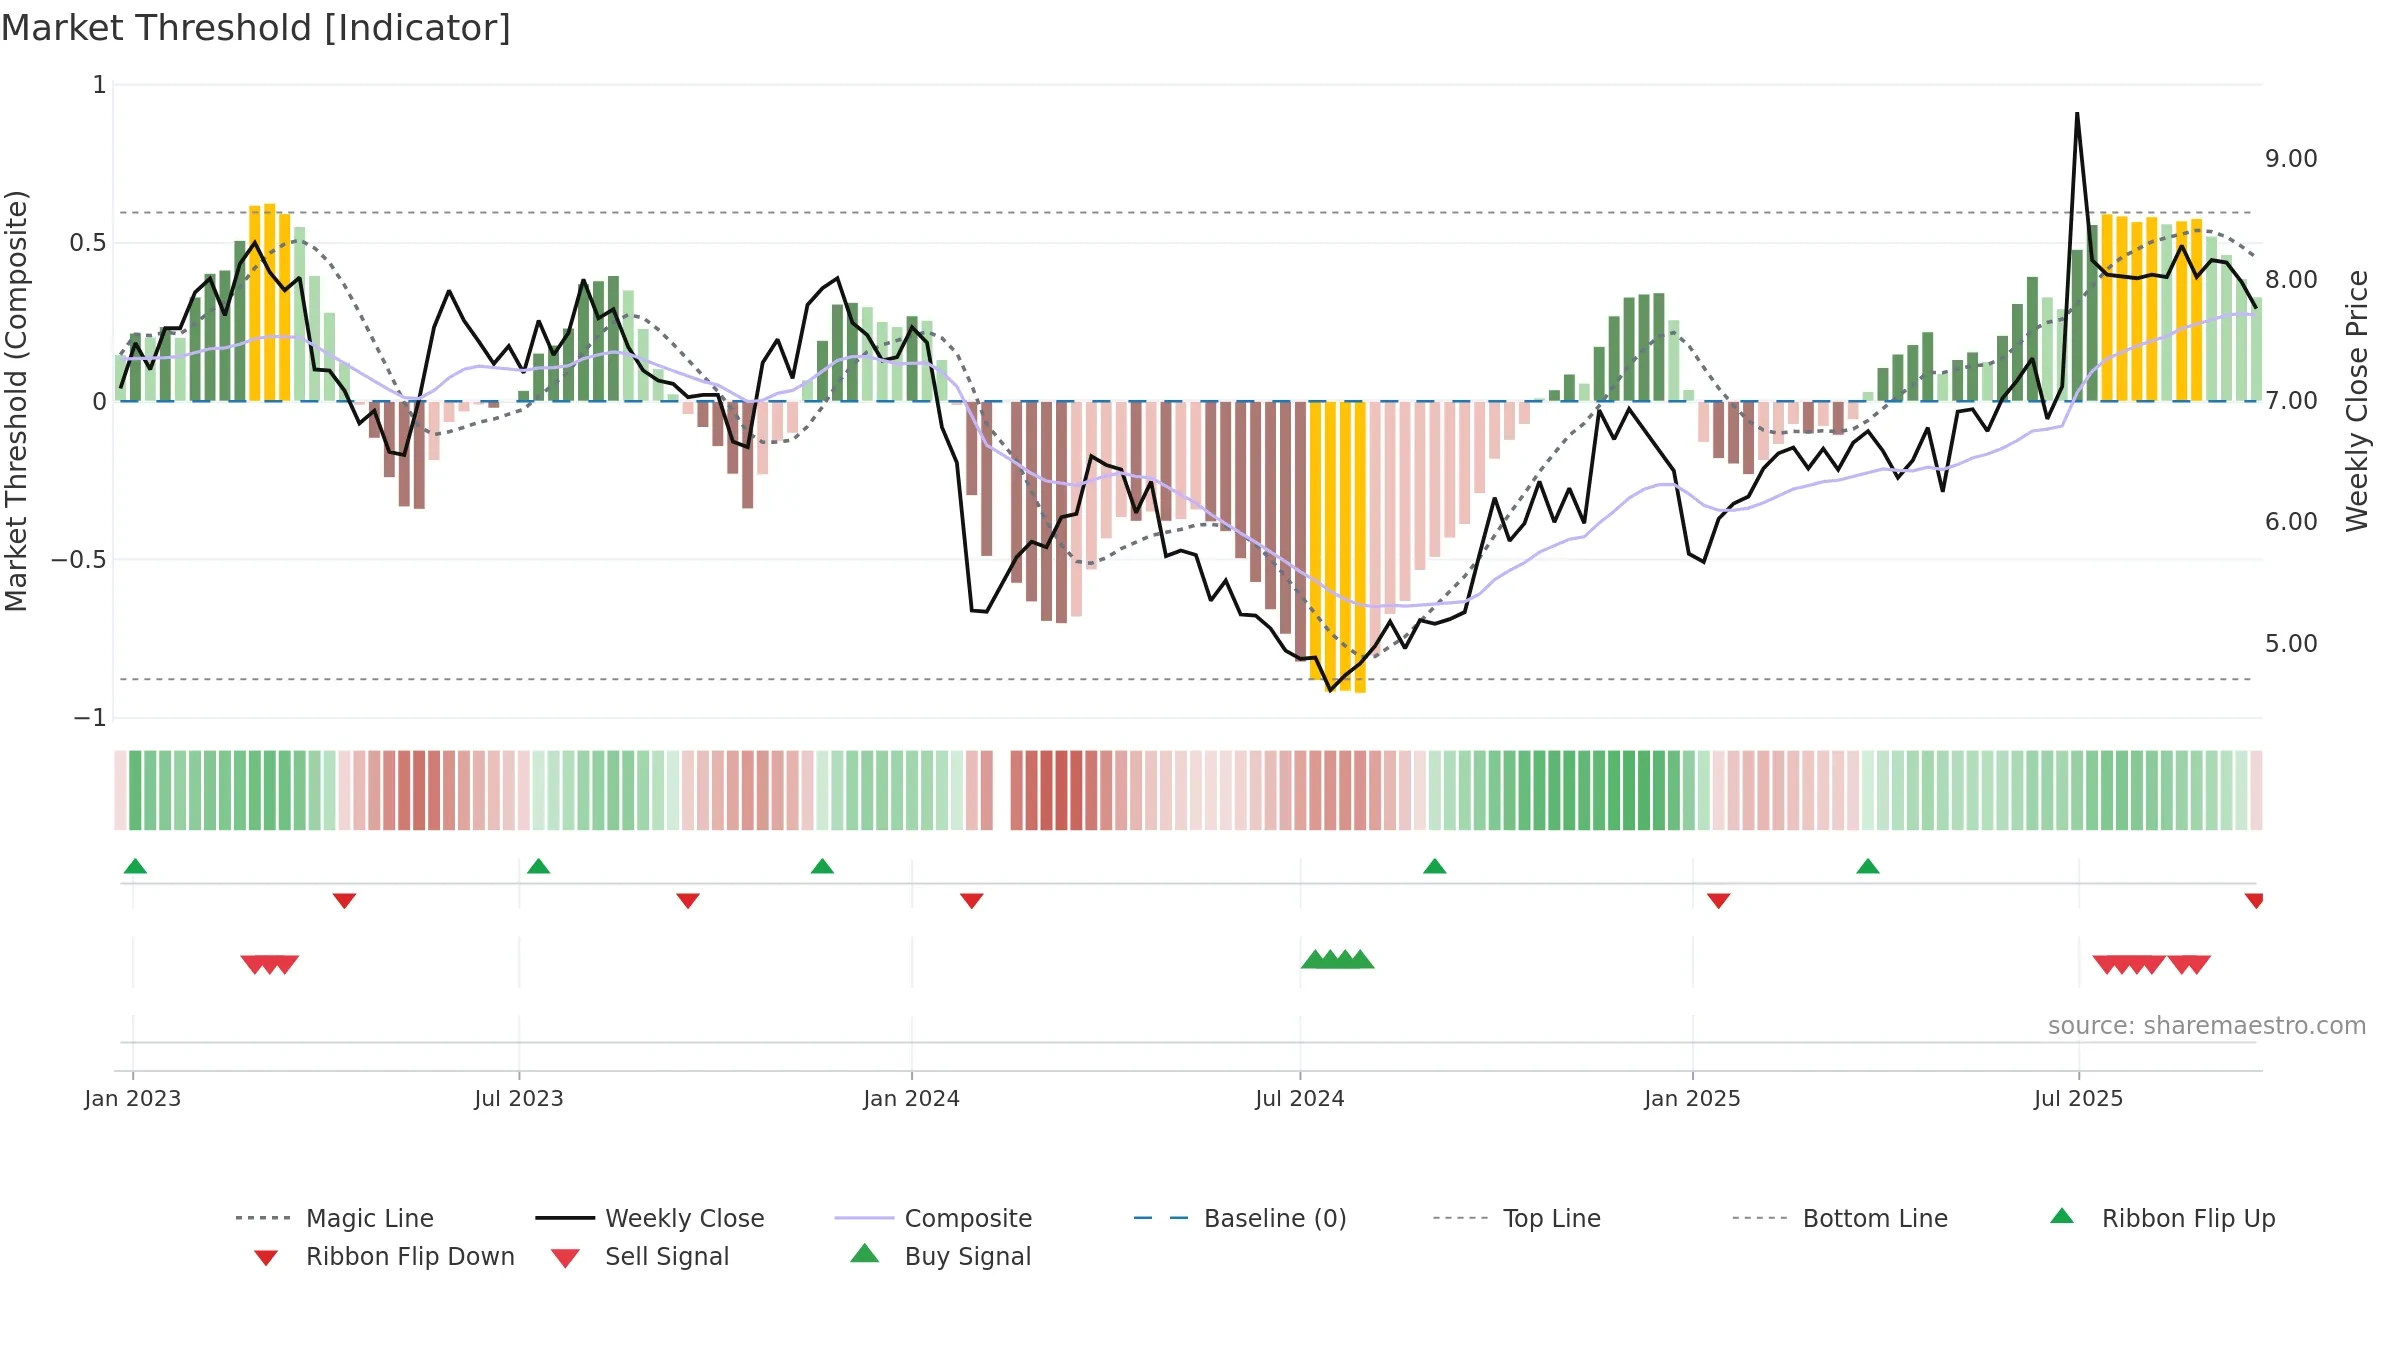Click the Weekly Close Price axis title
2400x1350 pixels.
click(2357, 401)
